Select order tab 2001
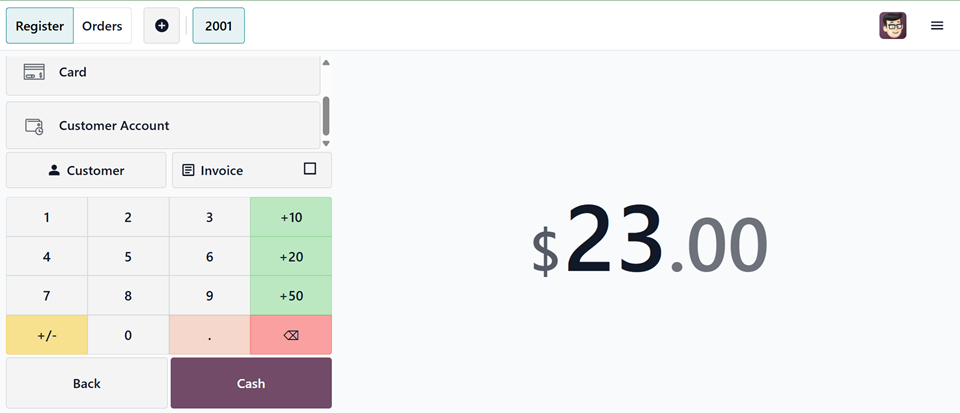The image size is (960, 413). [x=219, y=26]
